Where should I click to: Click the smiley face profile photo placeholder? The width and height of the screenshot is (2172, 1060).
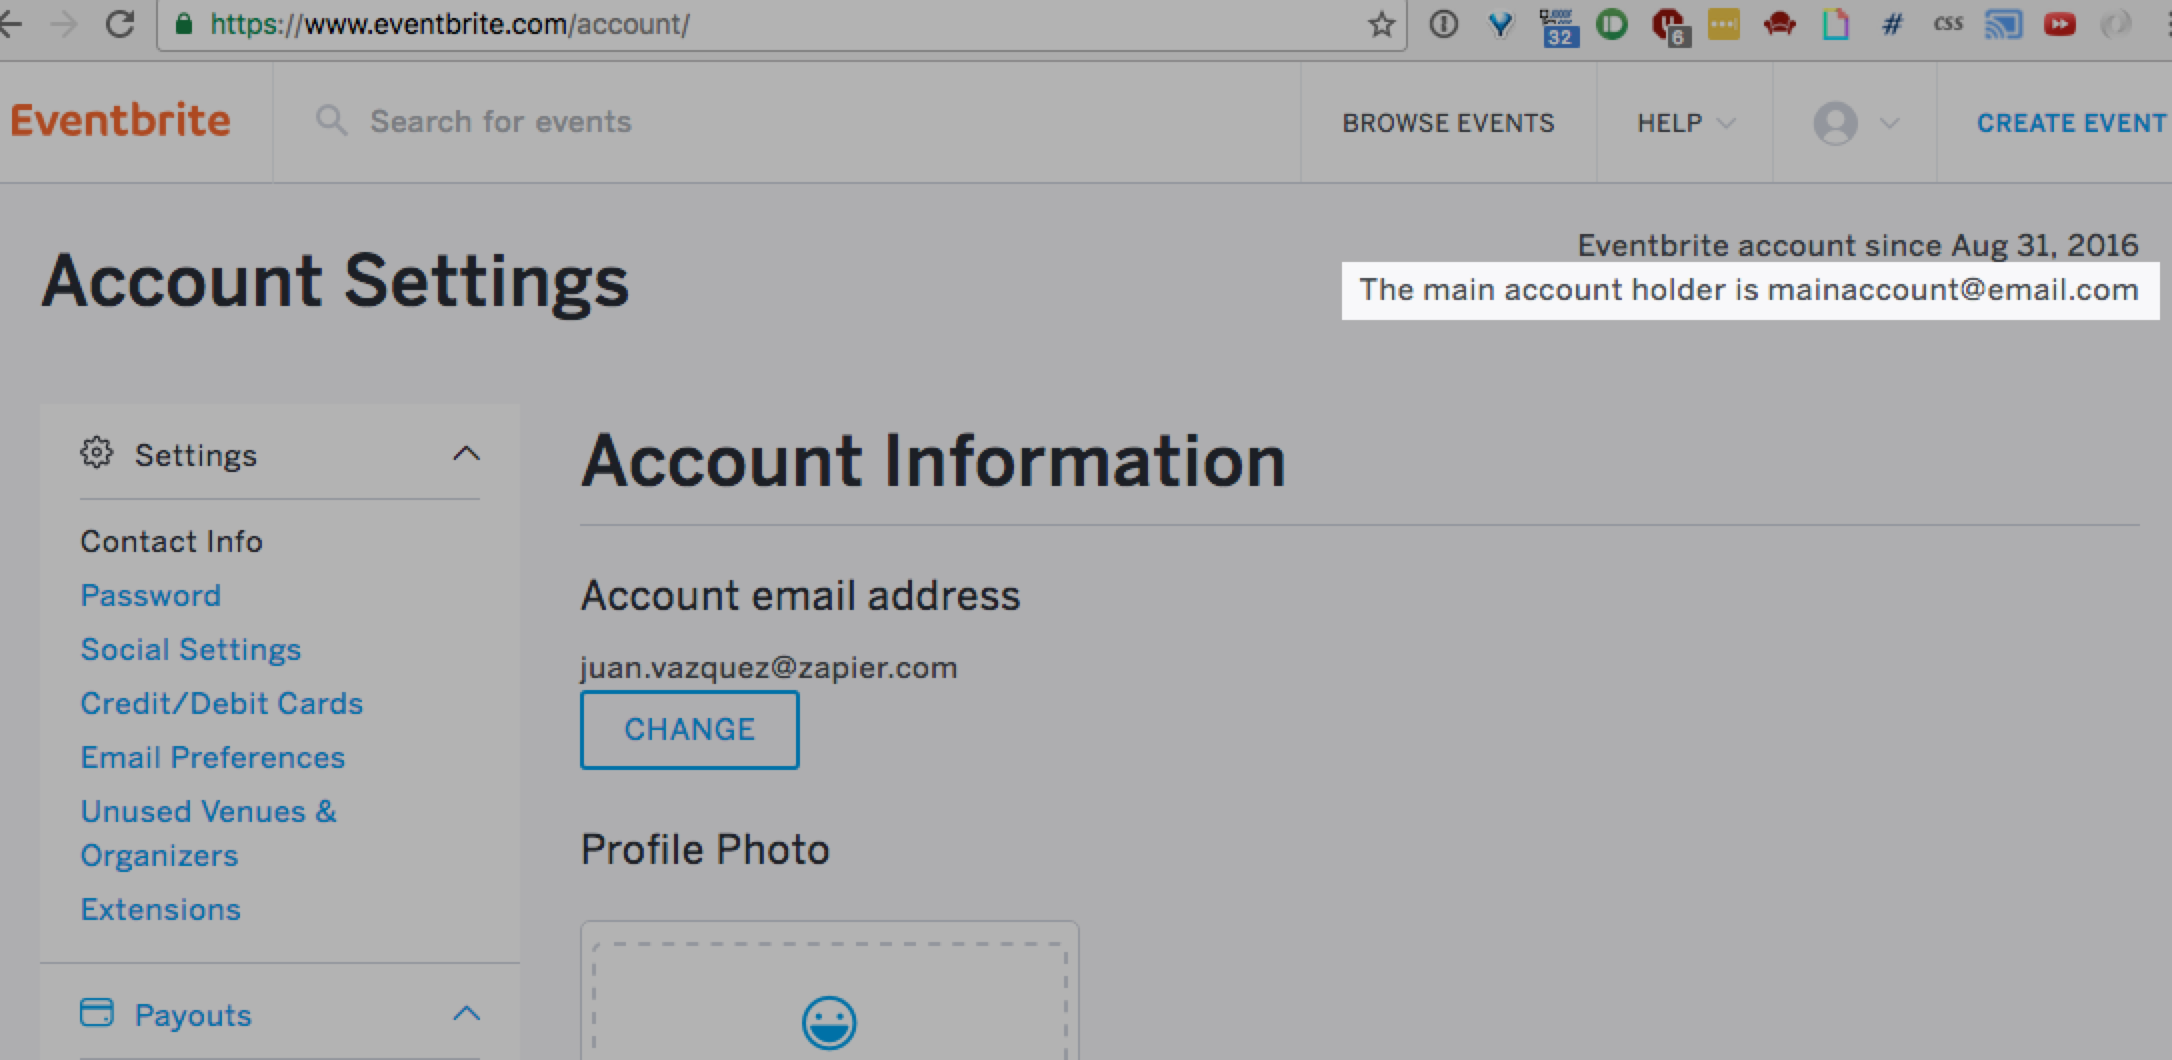(x=829, y=1023)
